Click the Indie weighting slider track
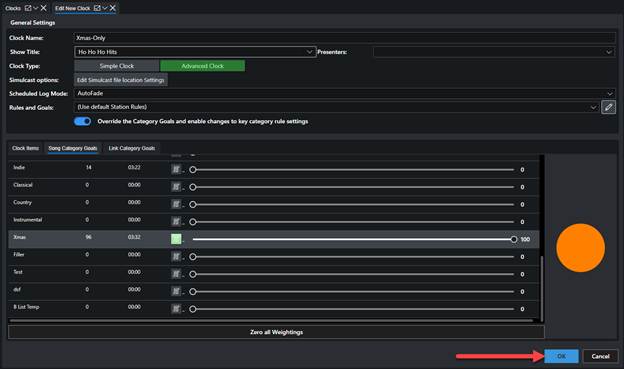 (353, 170)
